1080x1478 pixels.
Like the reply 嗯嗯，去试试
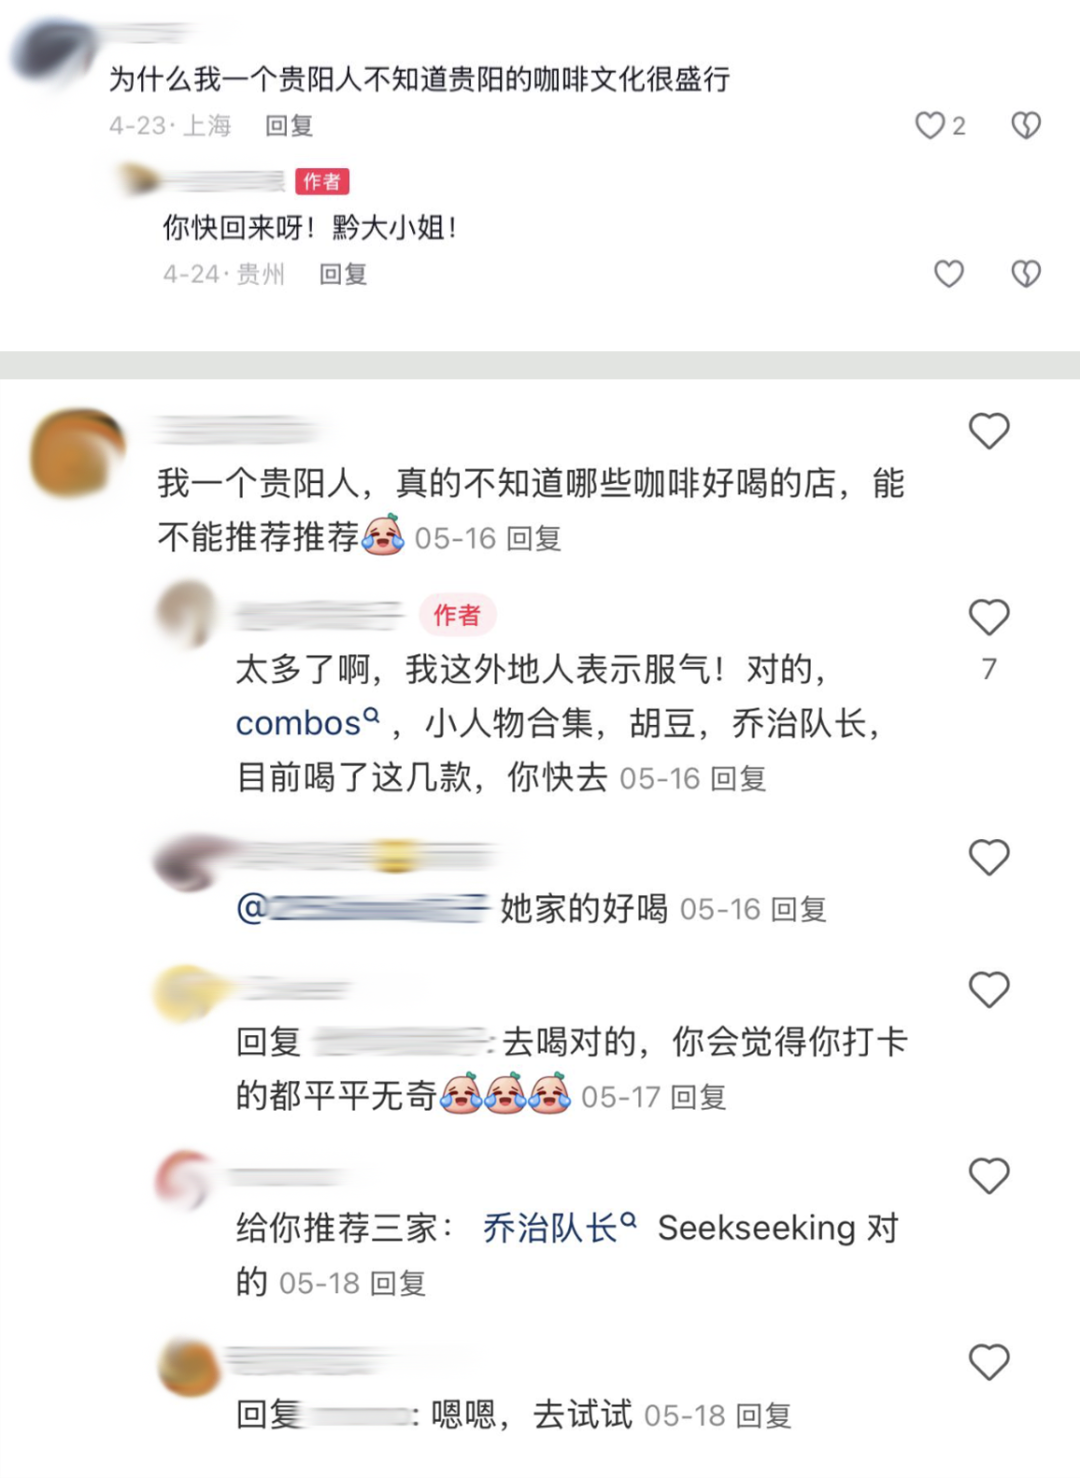click(x=989, y=1362)
